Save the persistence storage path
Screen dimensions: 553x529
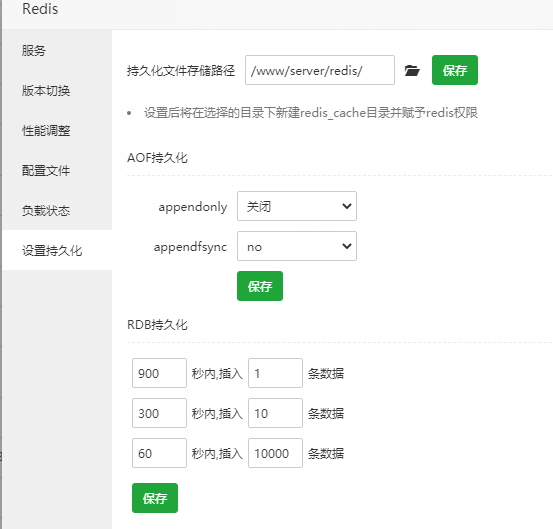pyautogui.click(x=455, y=70)
